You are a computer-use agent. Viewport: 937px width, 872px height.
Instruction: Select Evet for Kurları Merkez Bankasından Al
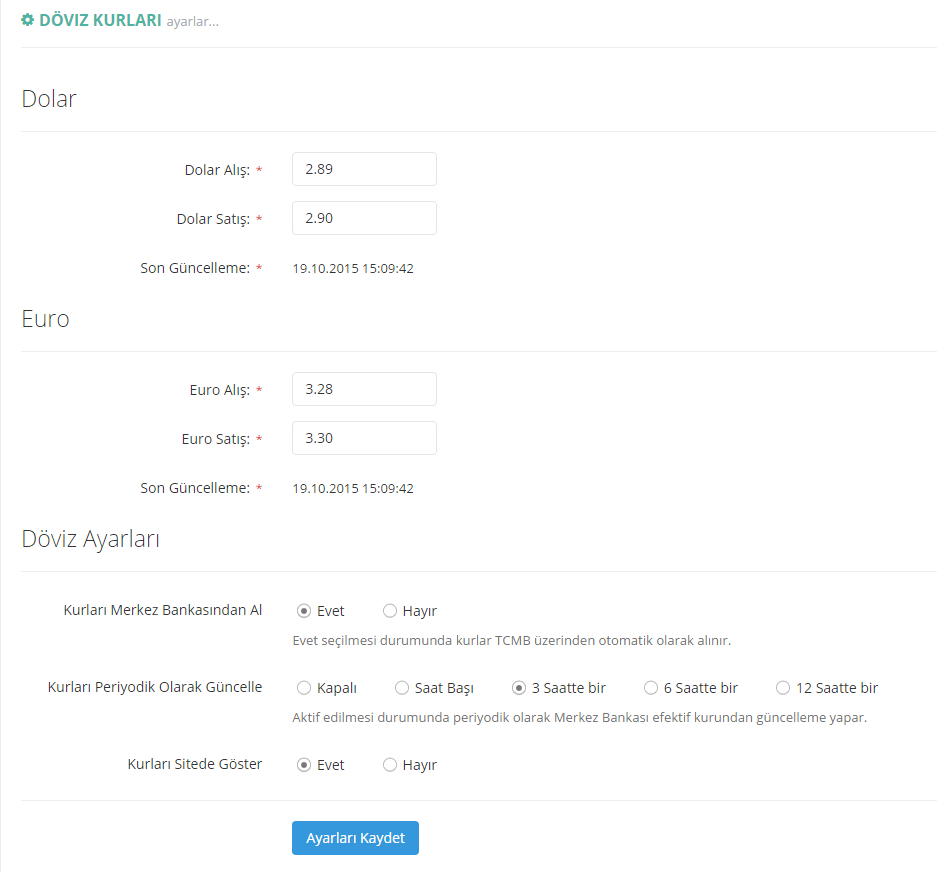click(x=304, y=611)
